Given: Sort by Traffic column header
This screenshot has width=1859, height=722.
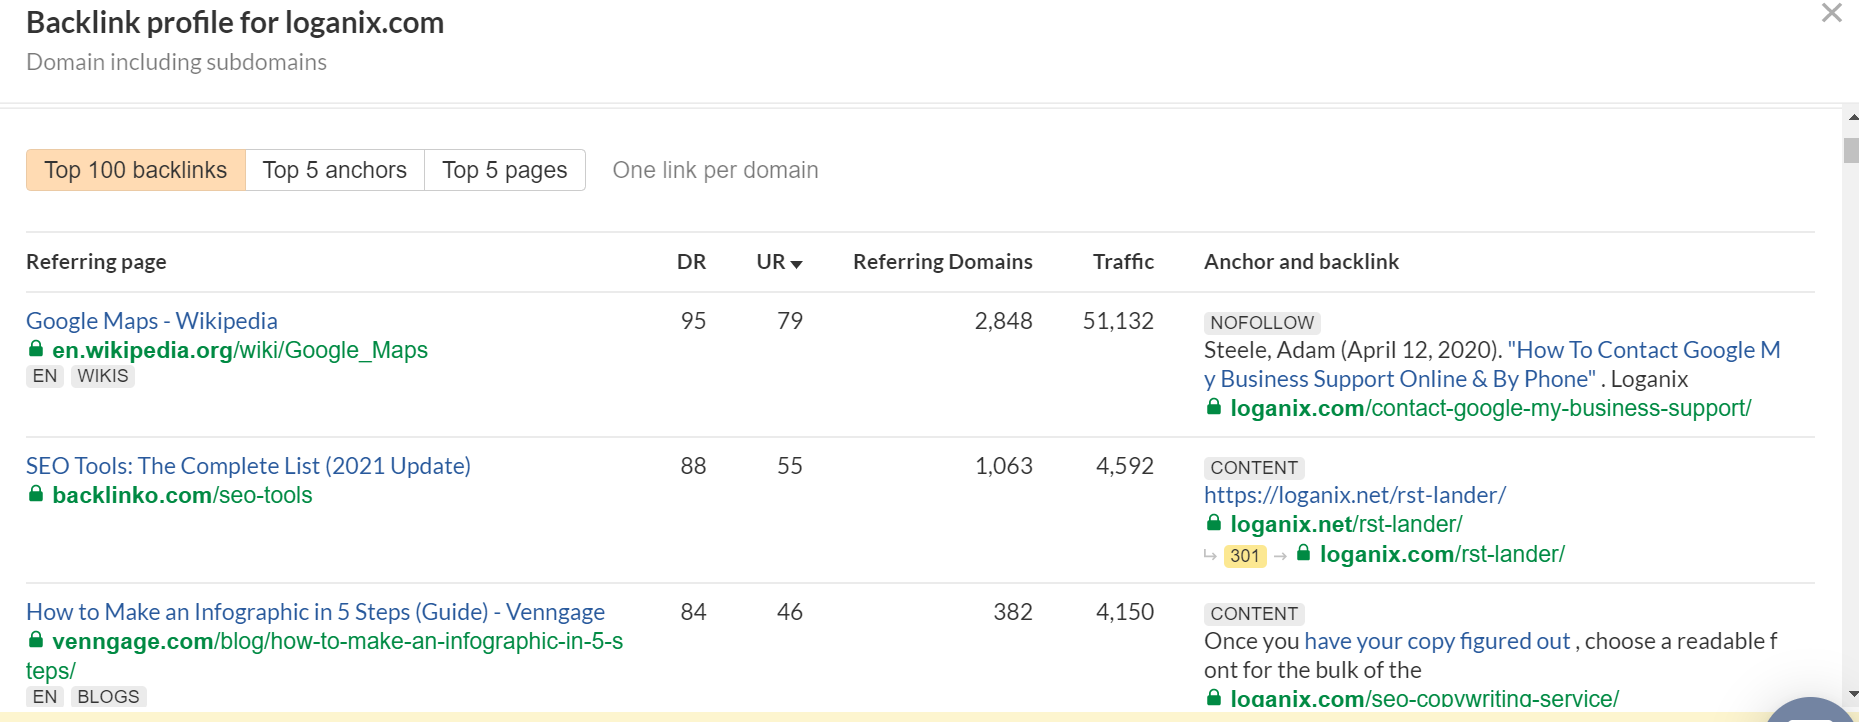Looking at the screenshot, I should point(1123,262).
